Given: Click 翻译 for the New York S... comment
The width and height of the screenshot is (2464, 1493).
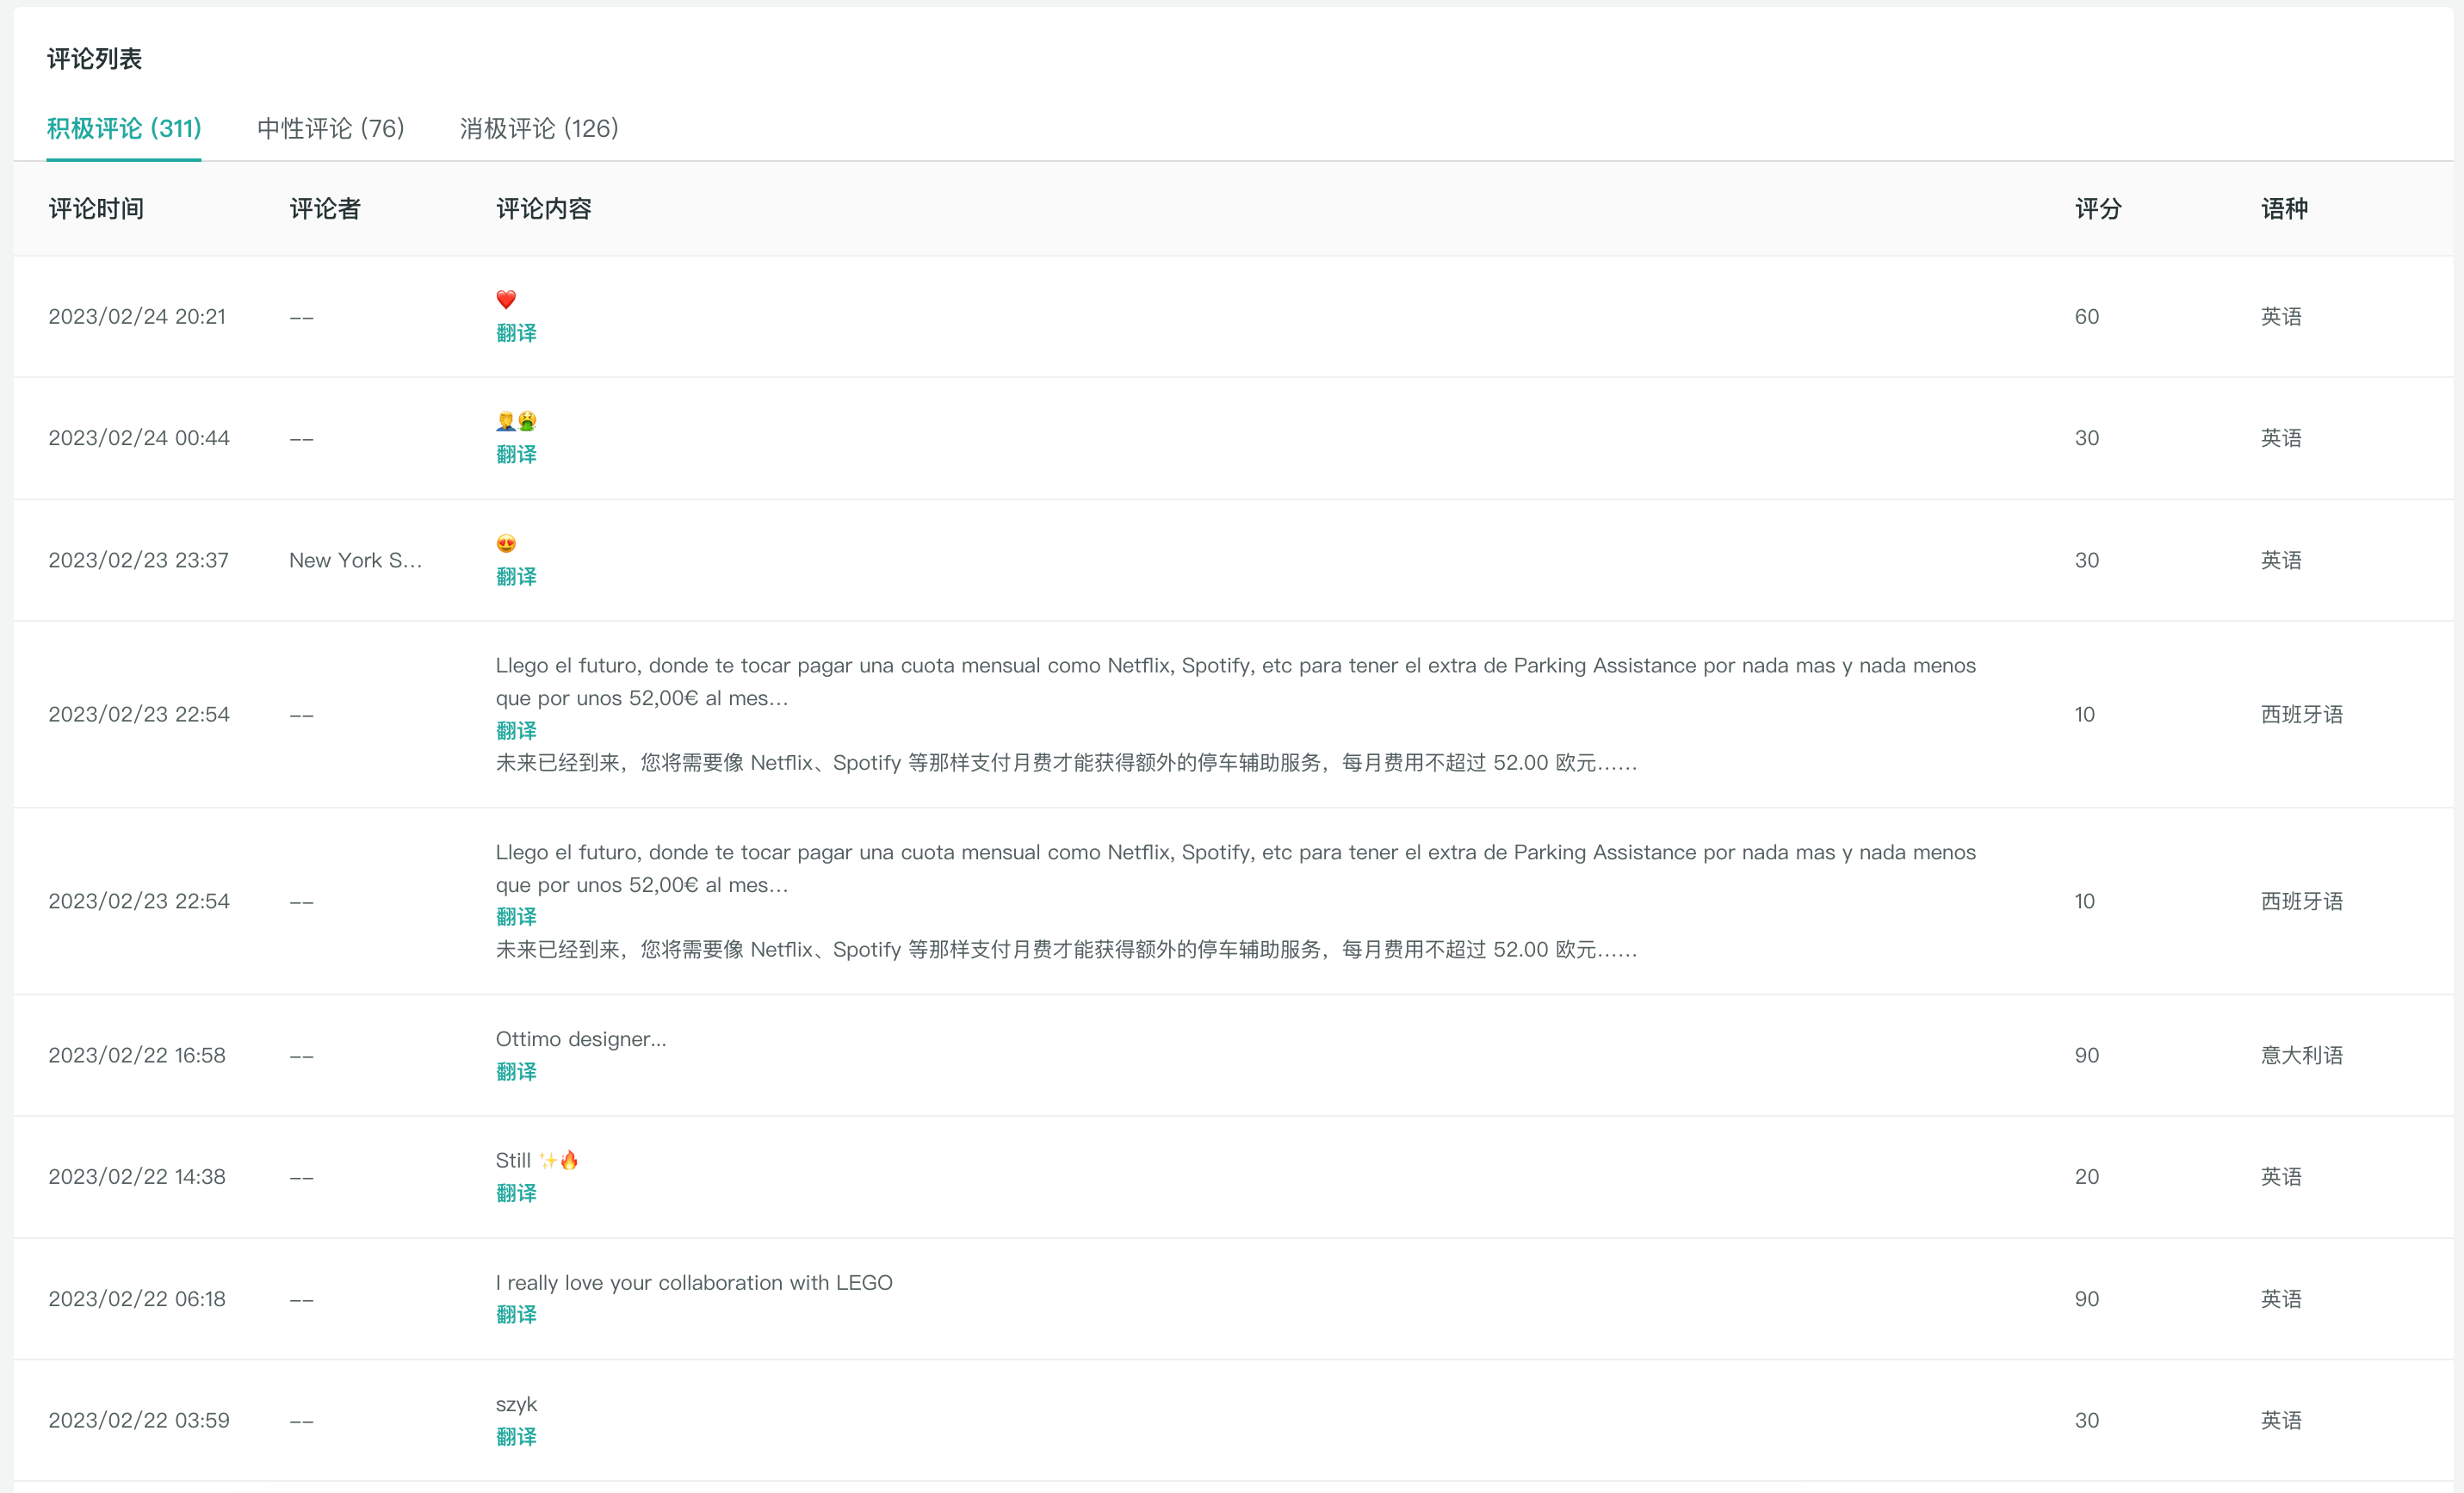Looking at the screenshot, I should (516, 577).
